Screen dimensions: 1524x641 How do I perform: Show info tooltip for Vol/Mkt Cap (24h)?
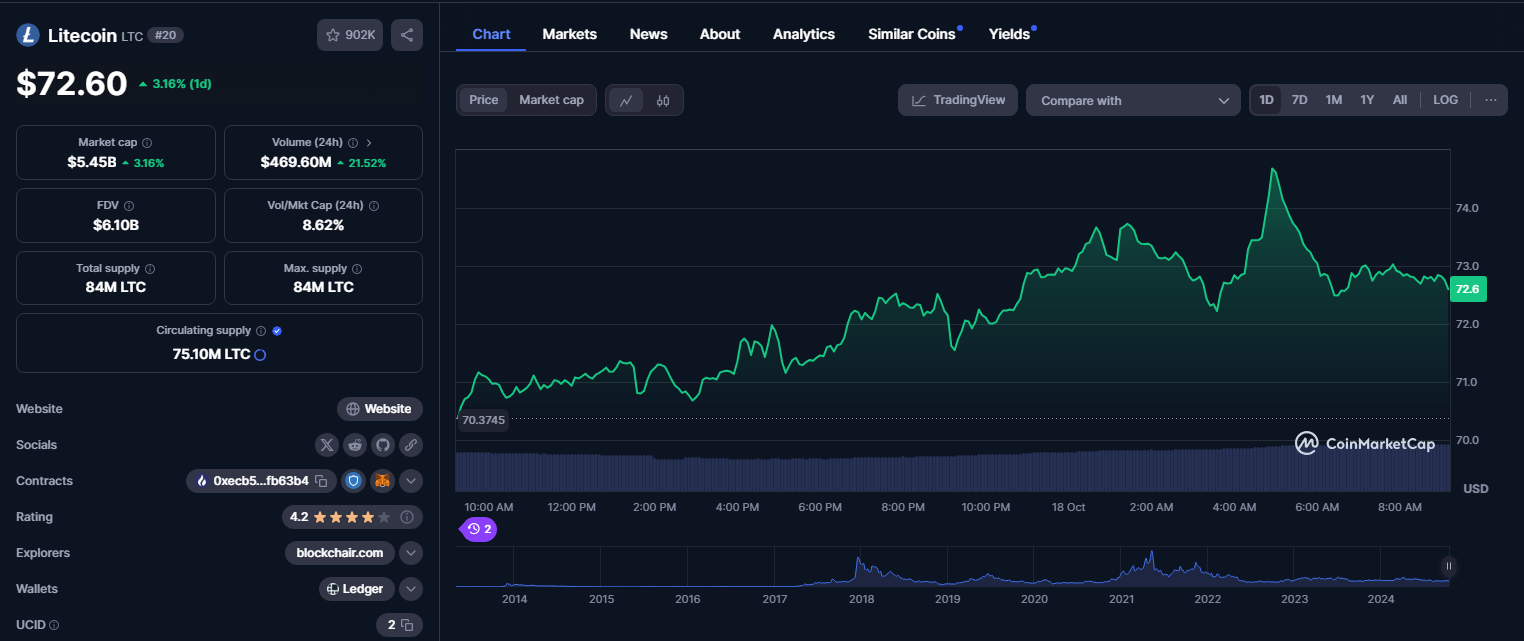coord(374,206)
